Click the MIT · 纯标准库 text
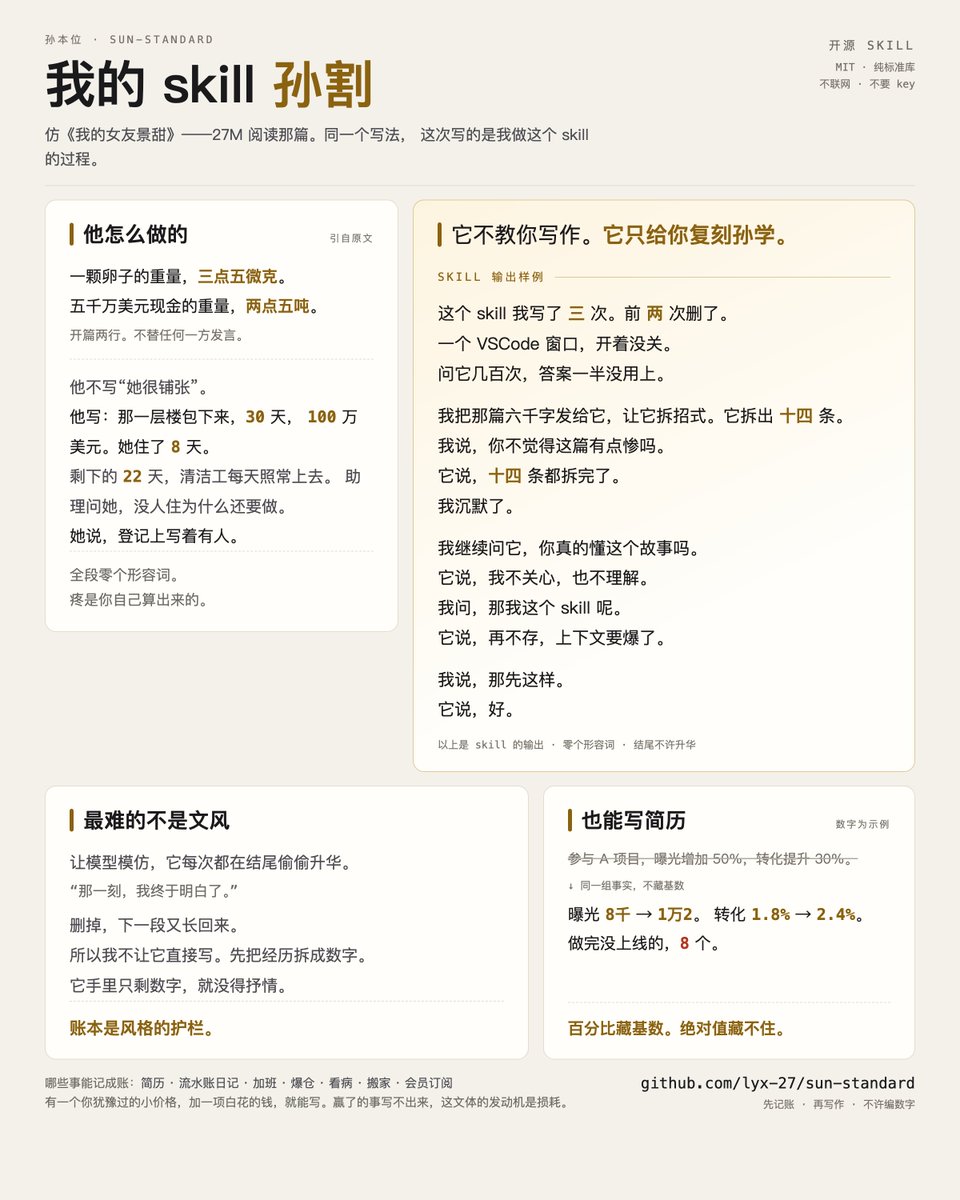960x1200 pixels. point(875,67)
